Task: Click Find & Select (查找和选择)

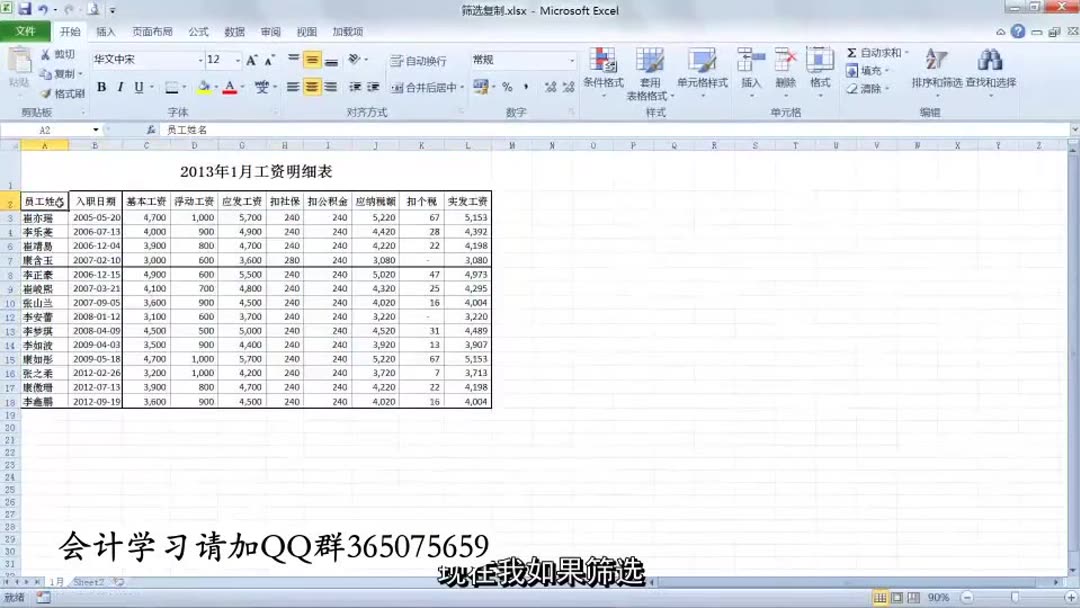Action: [990, 70]
